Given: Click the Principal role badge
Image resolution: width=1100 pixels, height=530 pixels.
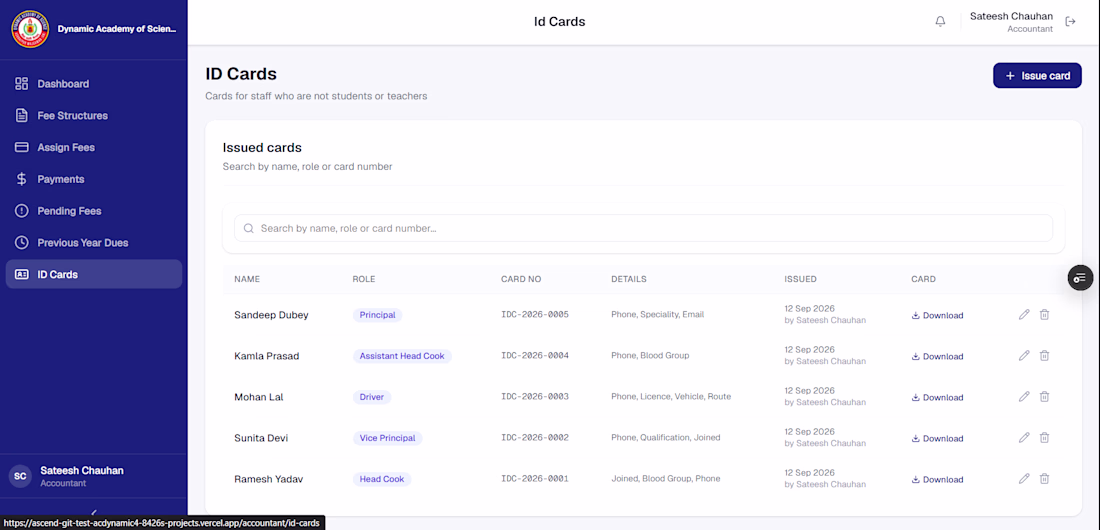Looking at the screenshot, I should click(377, 315).
